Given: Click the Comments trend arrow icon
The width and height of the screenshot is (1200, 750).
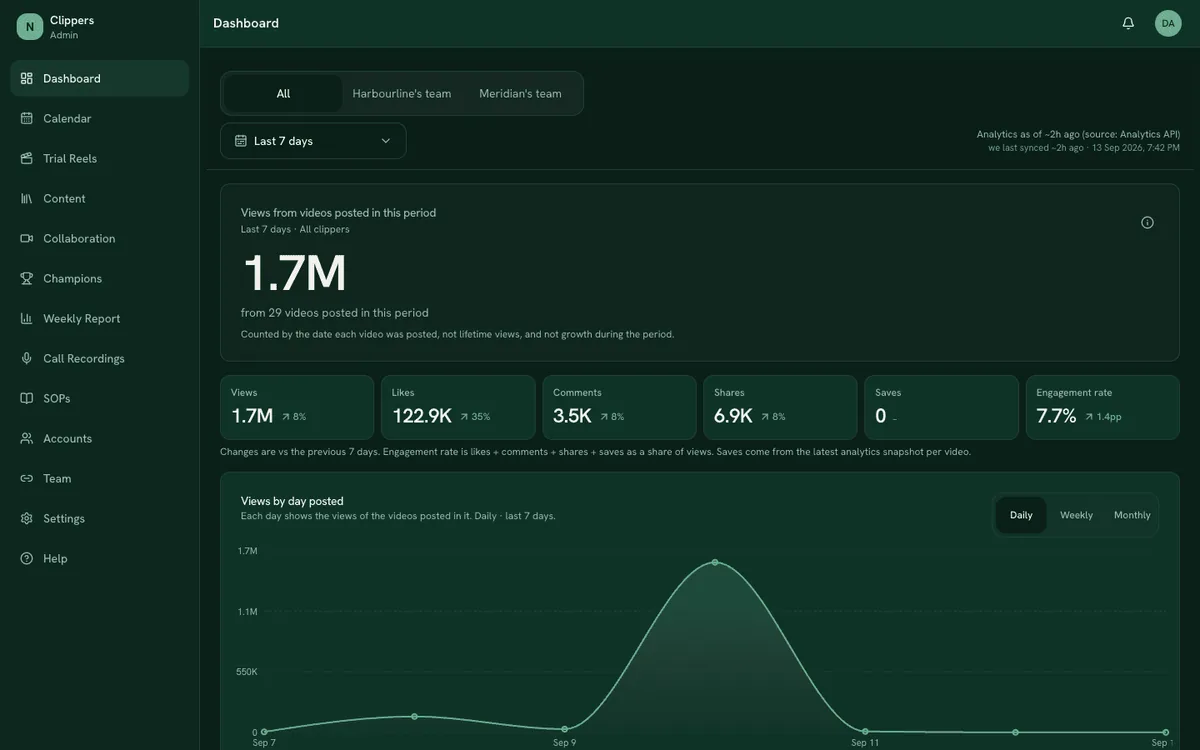Looking at the screenshot, I should 604,417.
